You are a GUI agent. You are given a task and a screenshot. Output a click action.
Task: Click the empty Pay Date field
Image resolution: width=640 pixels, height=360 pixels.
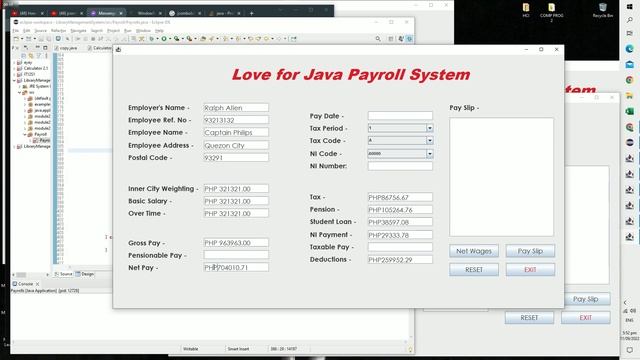point(400,116)
